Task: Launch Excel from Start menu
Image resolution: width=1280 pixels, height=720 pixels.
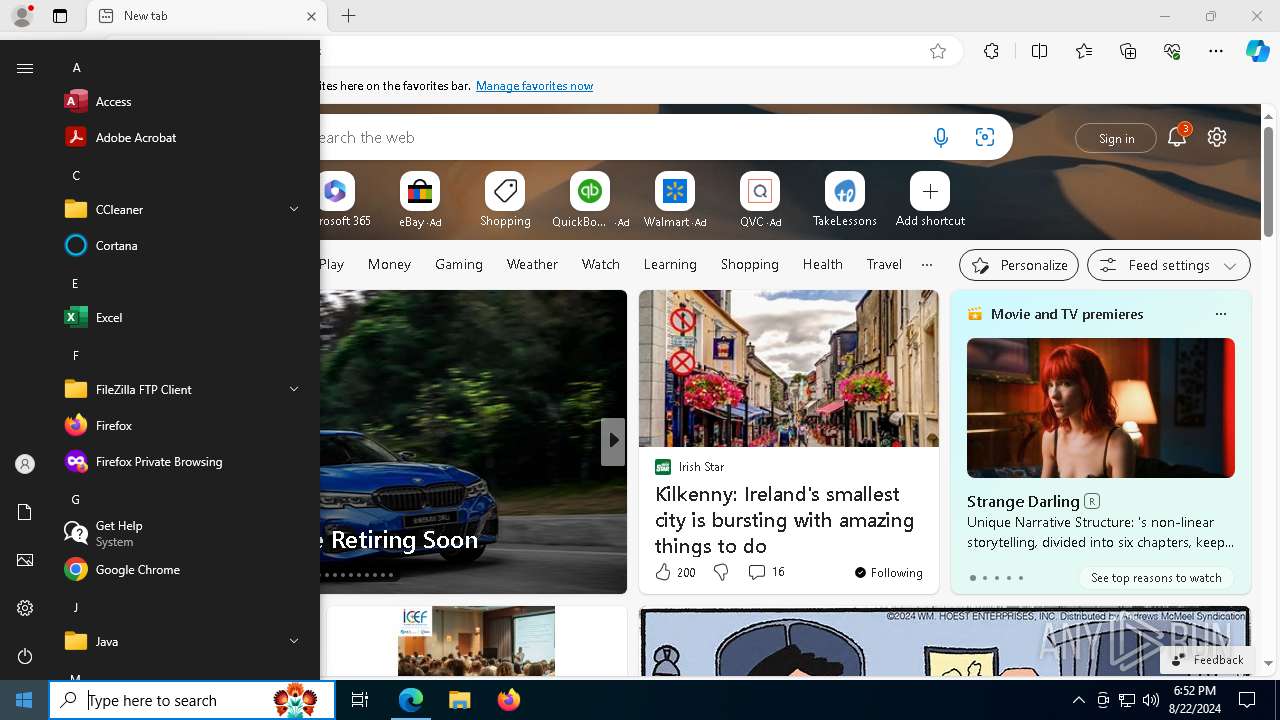Action: pyautogui.click(x=180, y=317)
